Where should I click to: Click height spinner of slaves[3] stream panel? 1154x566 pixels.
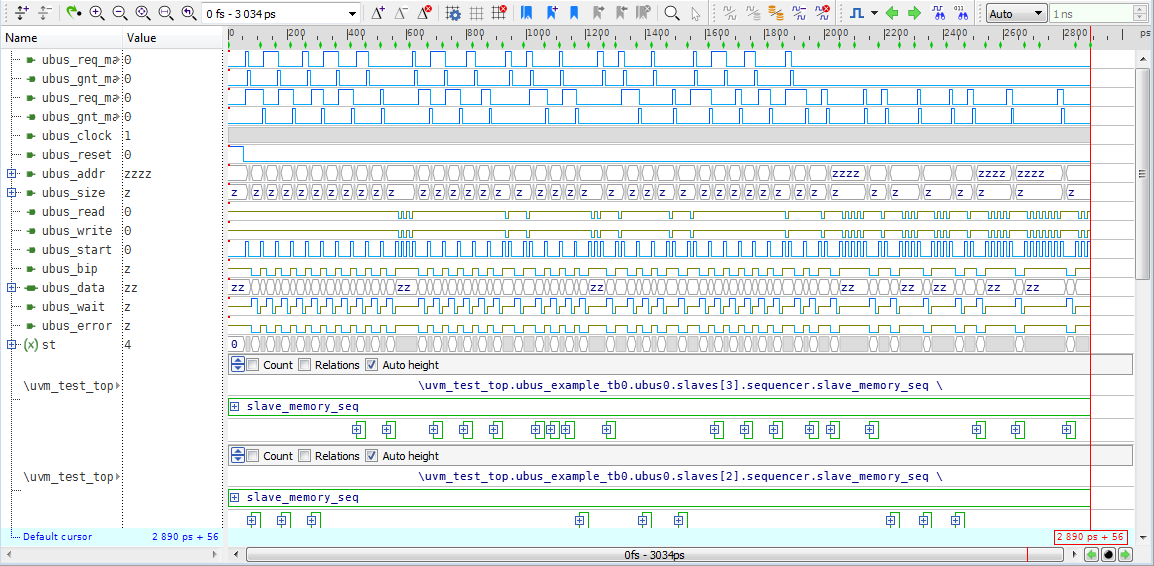[x=238, y=364]
